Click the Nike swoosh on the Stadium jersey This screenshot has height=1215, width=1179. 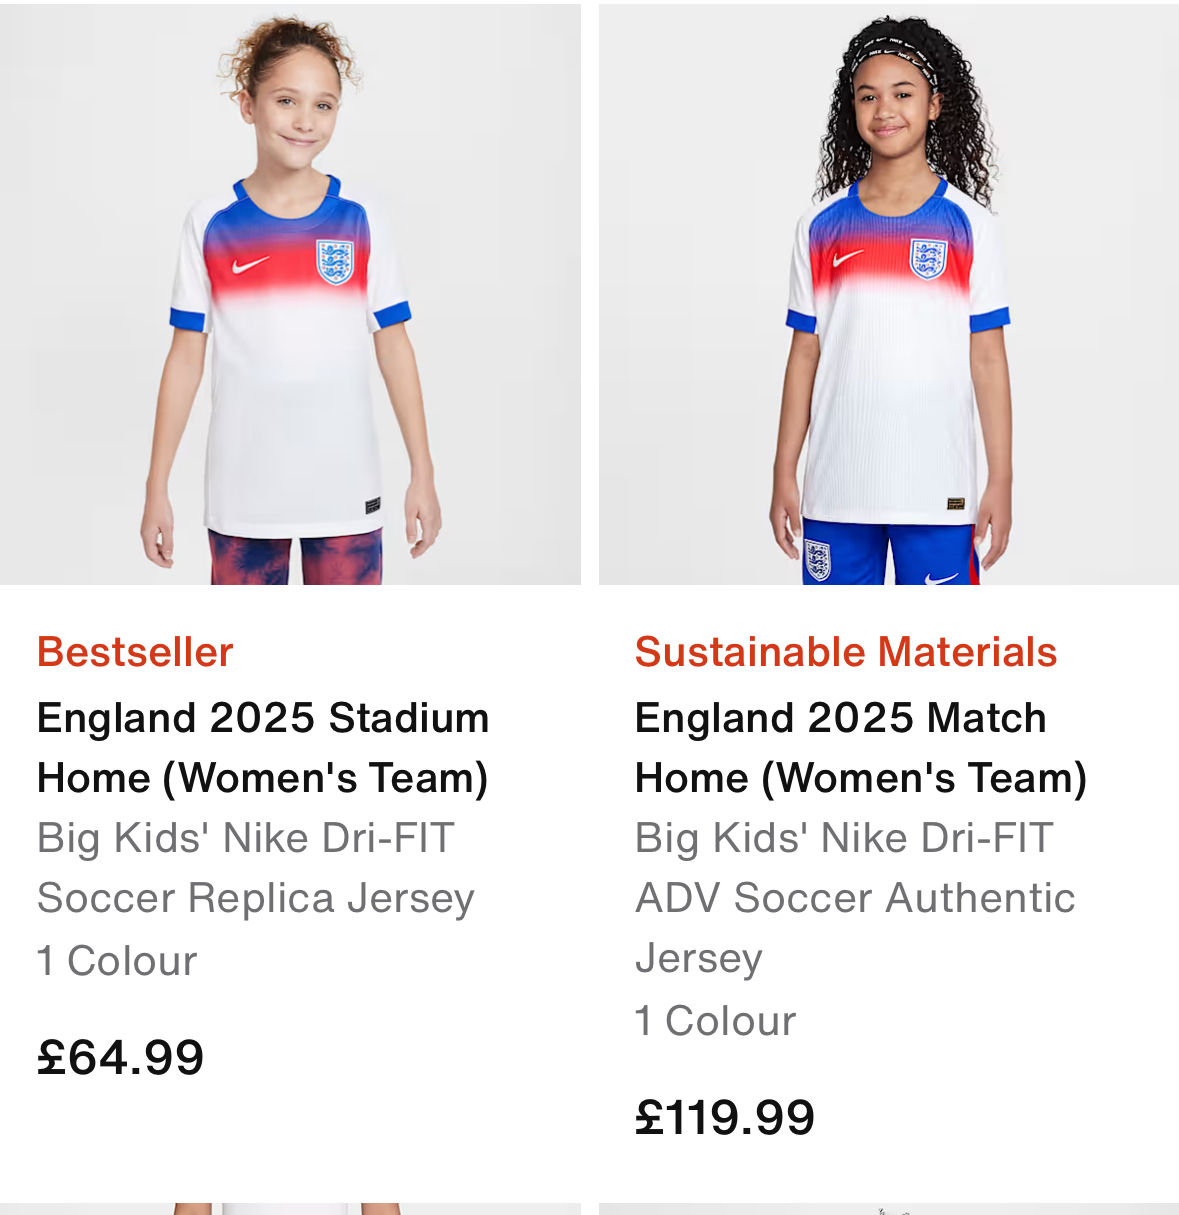point(249,265)
